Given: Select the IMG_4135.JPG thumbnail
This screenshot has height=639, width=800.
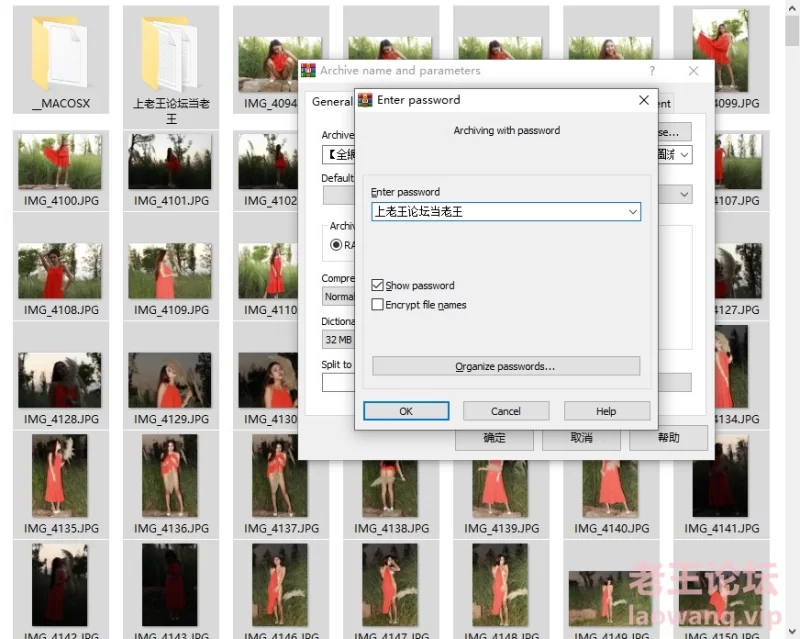Looking at the screenshot, I should [60, 475].
